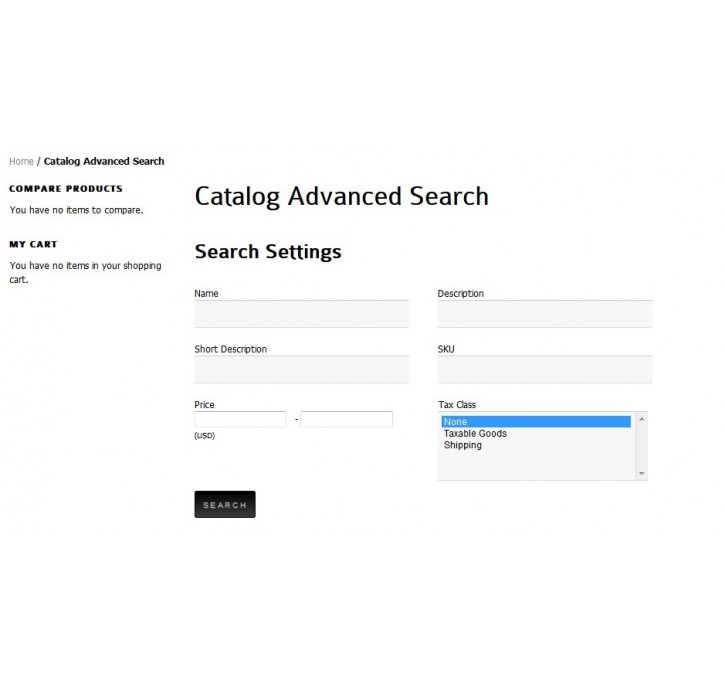Image resolution: width=725 pixels, height=680 pixels.
Task: Click inside the SKU input field
Action: pos(545,369)
